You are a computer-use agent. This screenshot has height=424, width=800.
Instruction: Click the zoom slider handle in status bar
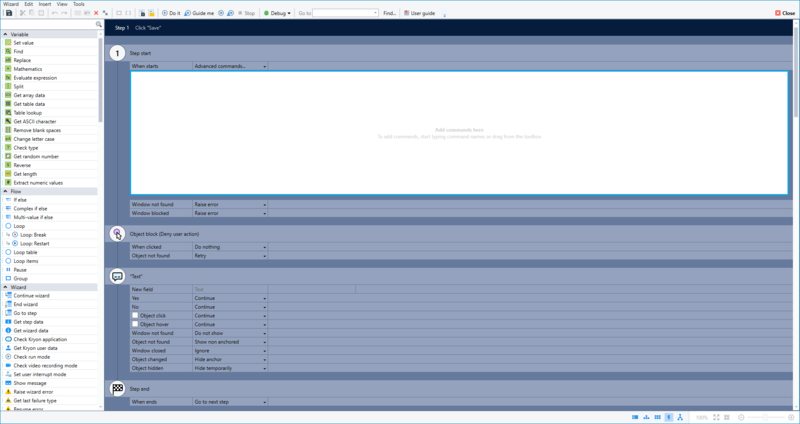pos(765,417)
